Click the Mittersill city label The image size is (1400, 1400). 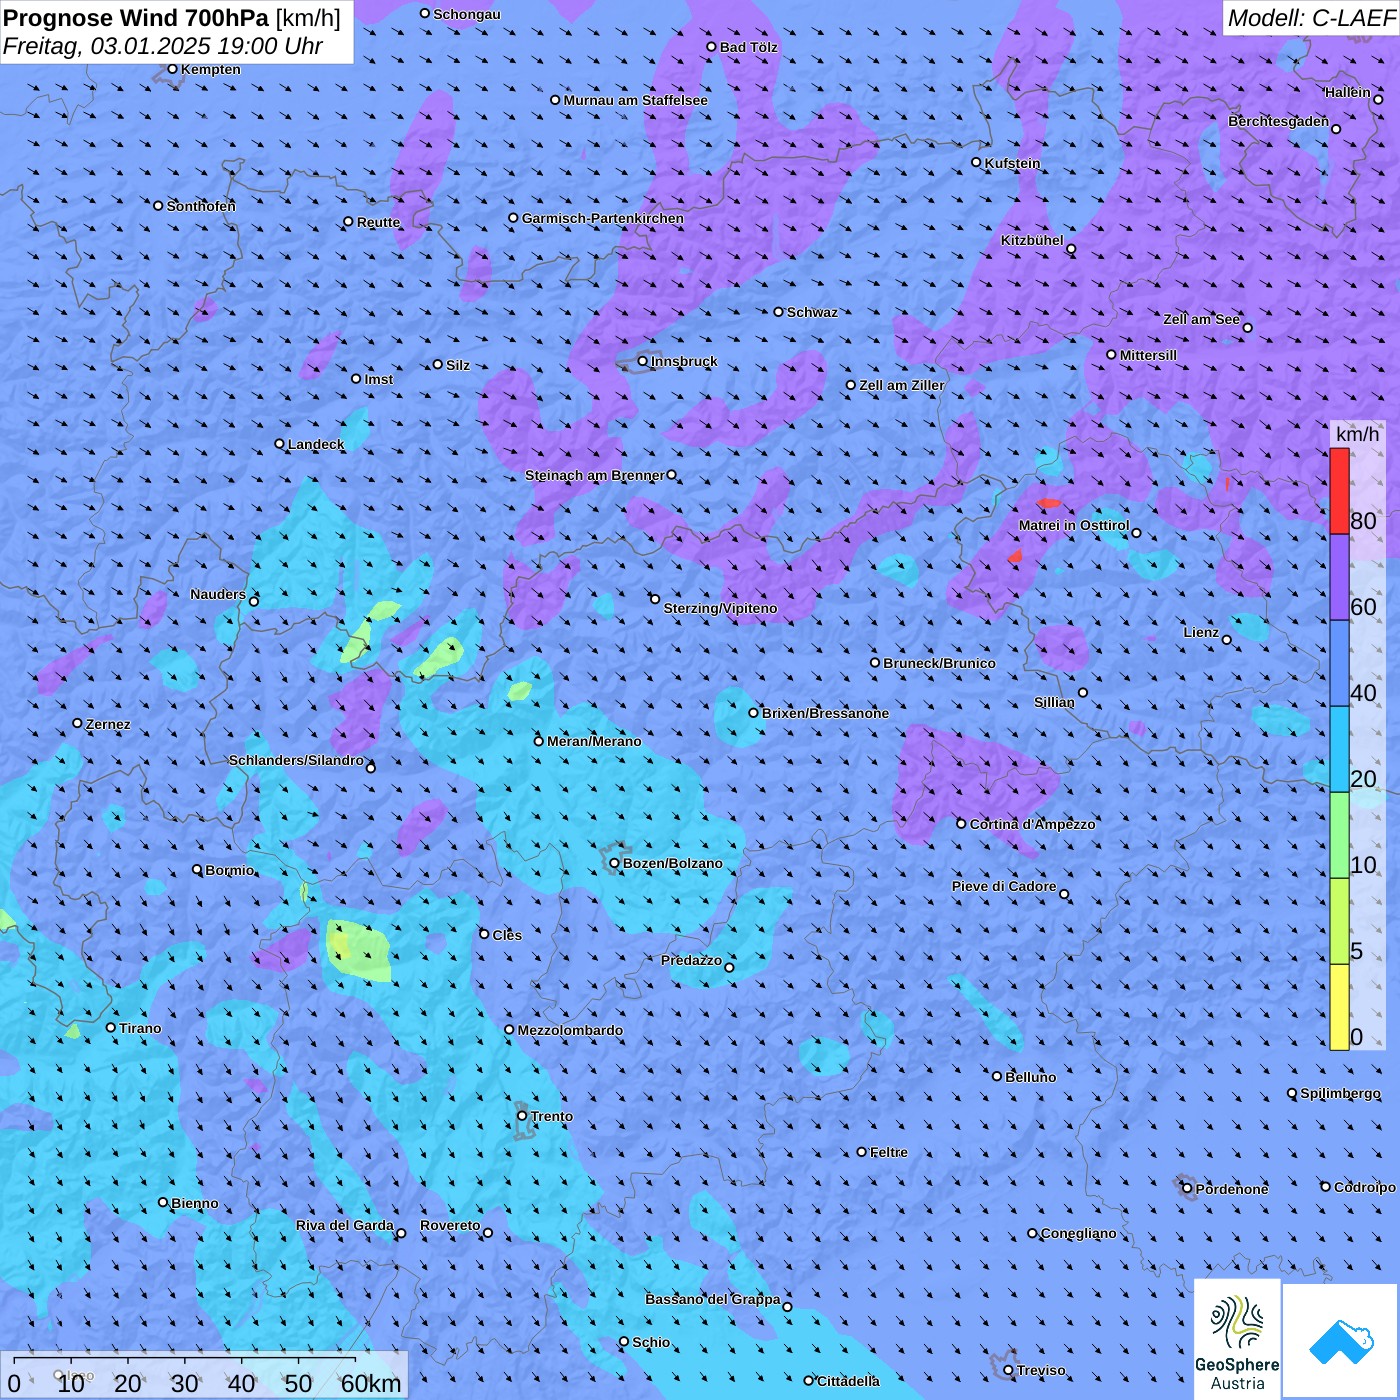coord(1148,355)
